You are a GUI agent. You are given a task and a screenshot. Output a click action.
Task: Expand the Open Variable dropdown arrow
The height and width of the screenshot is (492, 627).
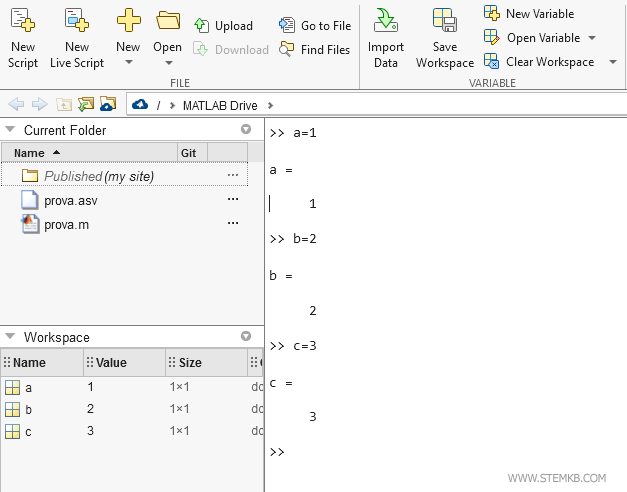[592, 38]
